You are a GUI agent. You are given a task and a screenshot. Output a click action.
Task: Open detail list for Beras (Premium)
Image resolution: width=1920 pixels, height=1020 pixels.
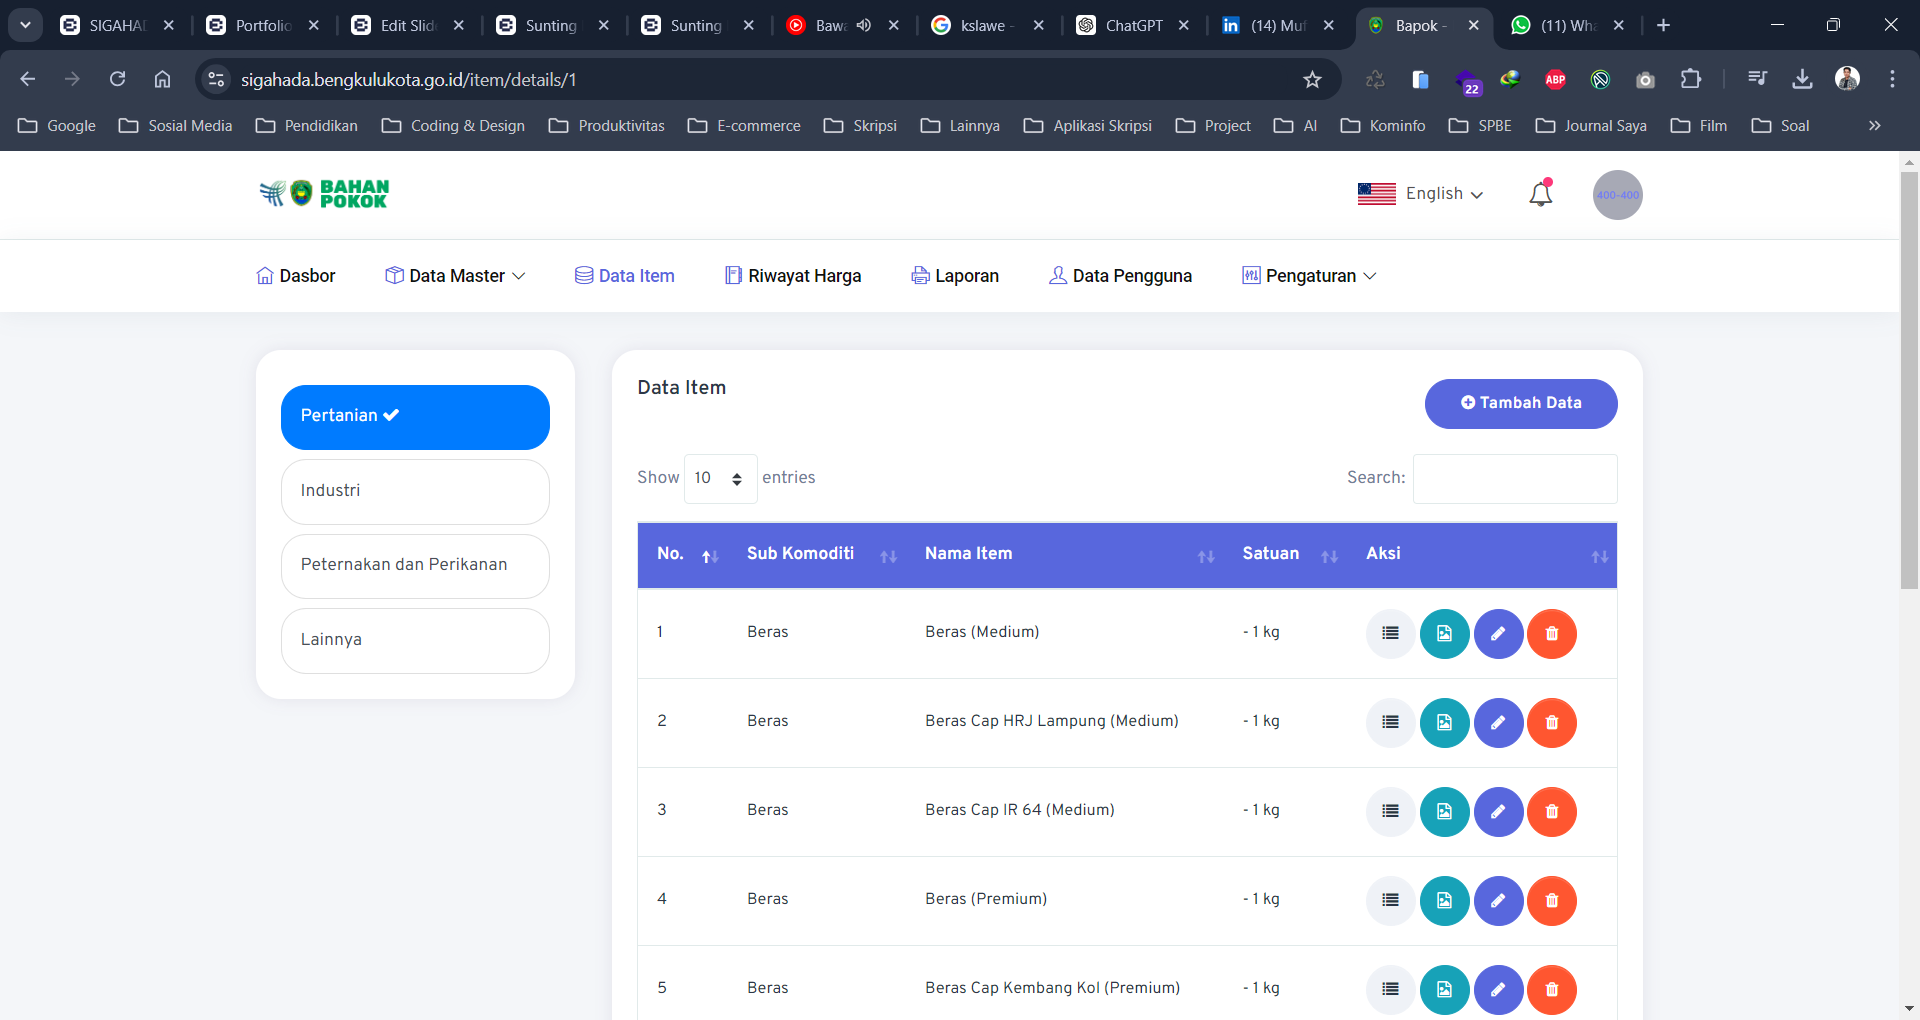click(1390, 900)
